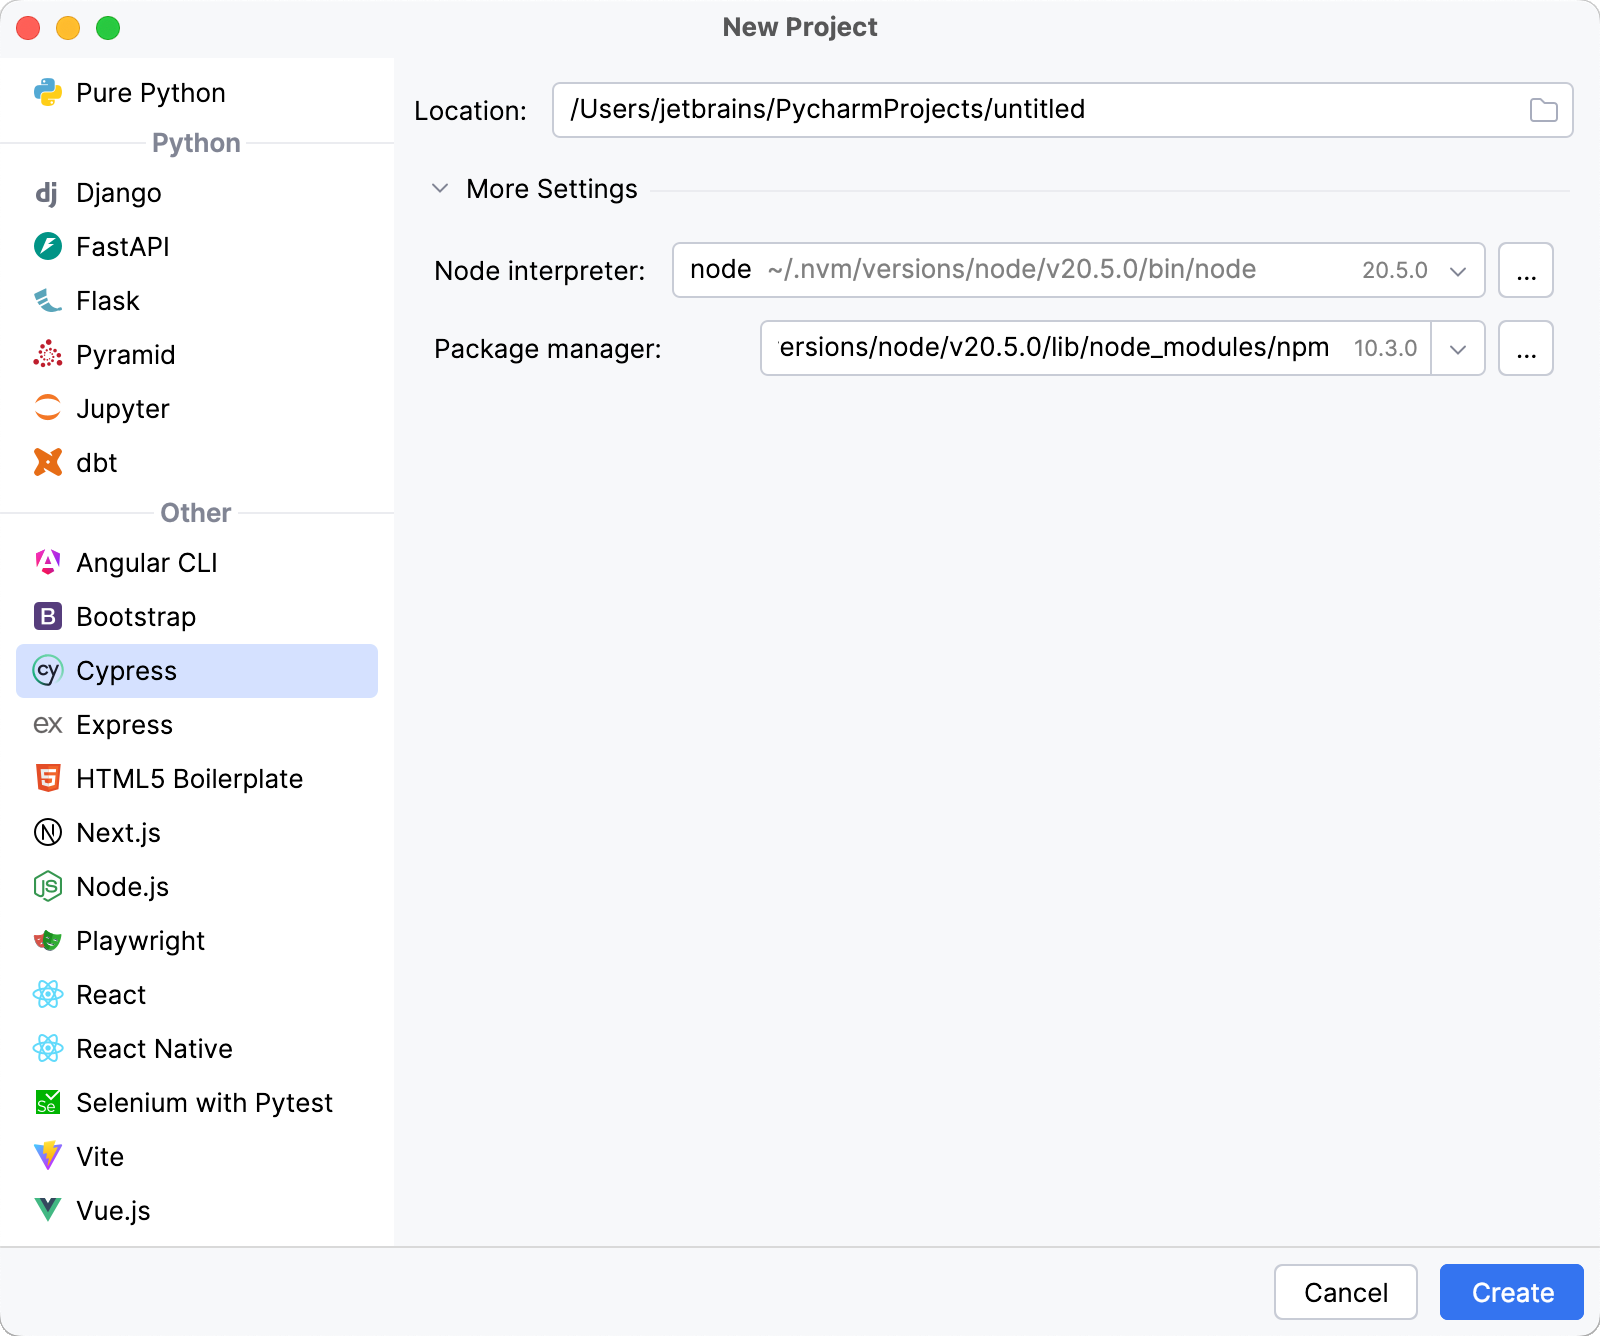This screenshot has height=1336, width=1600.
Task: Choose React Native from the list
Action: [154, 1049]
